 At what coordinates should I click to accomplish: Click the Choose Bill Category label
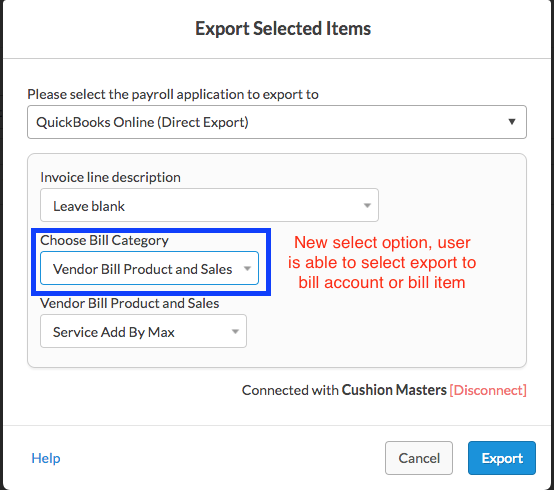tap(104, 241)
